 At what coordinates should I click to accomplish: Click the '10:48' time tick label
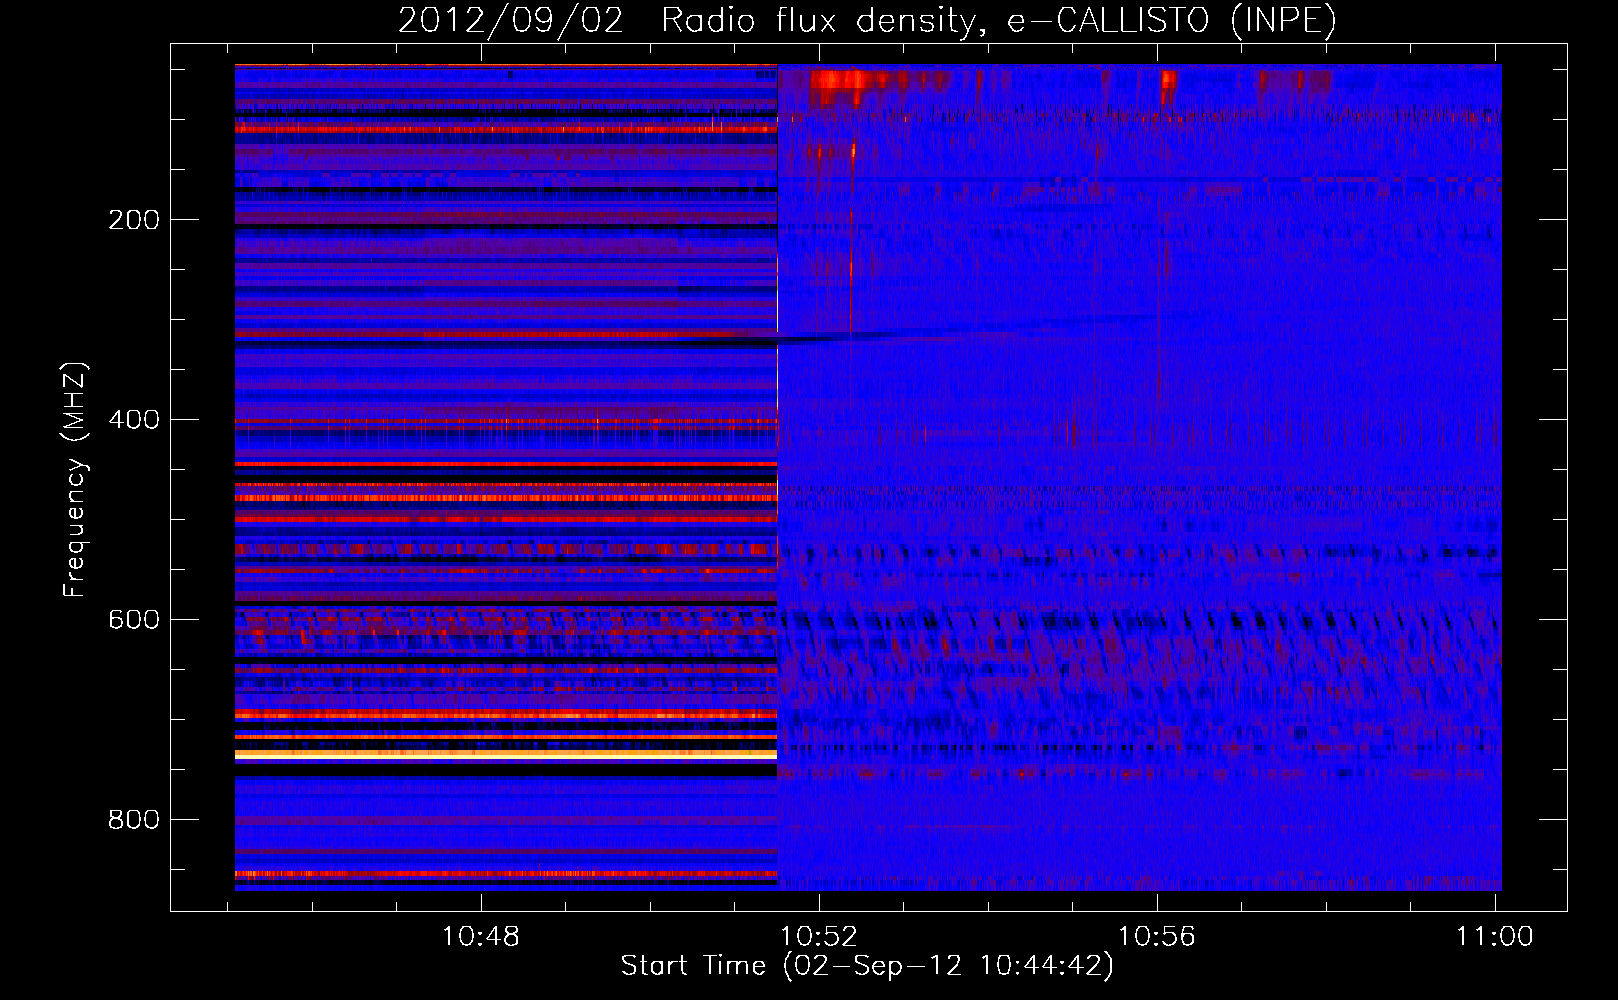(x=481, y=937)
